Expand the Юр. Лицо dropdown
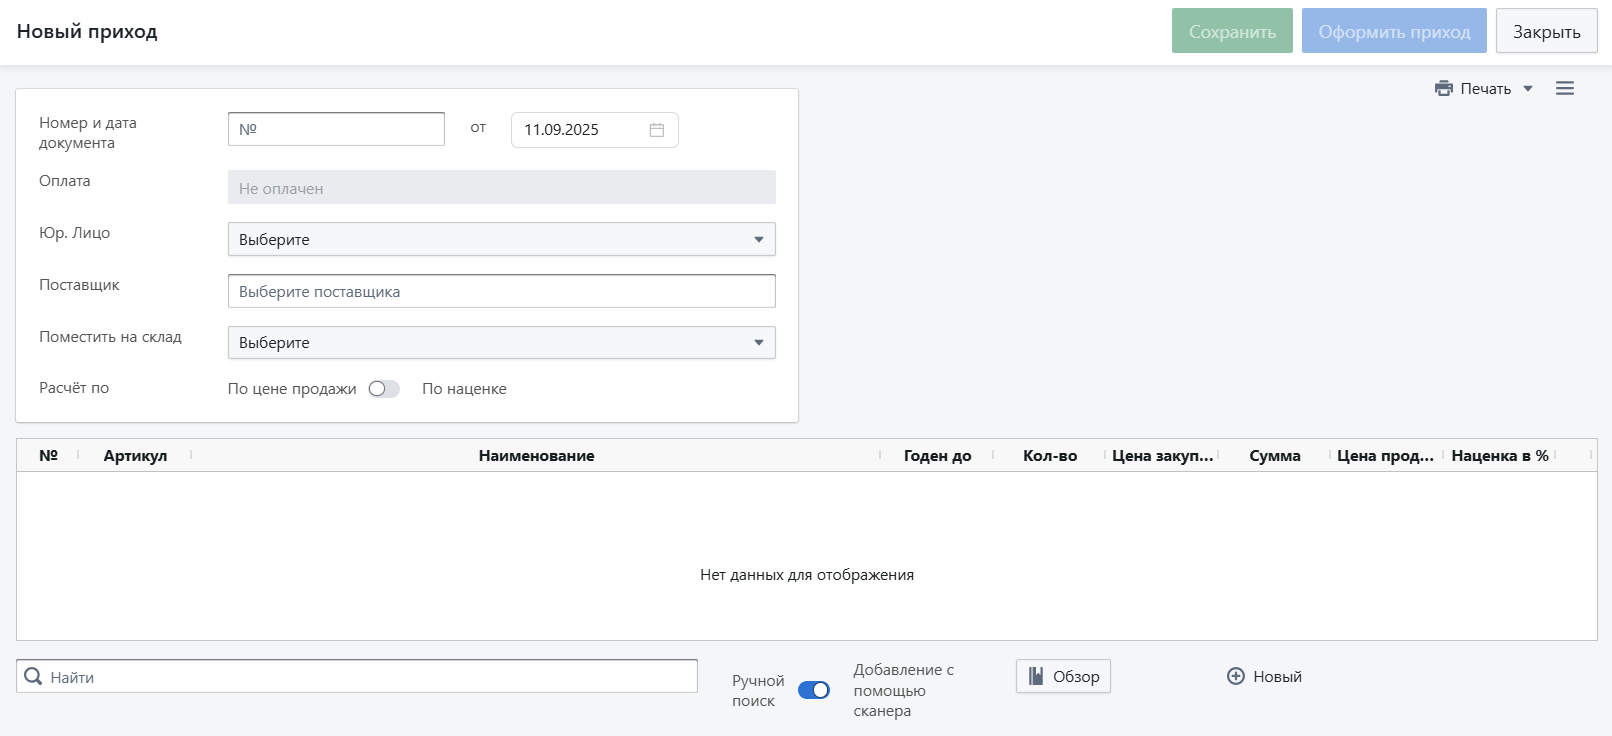 point(758,240)
